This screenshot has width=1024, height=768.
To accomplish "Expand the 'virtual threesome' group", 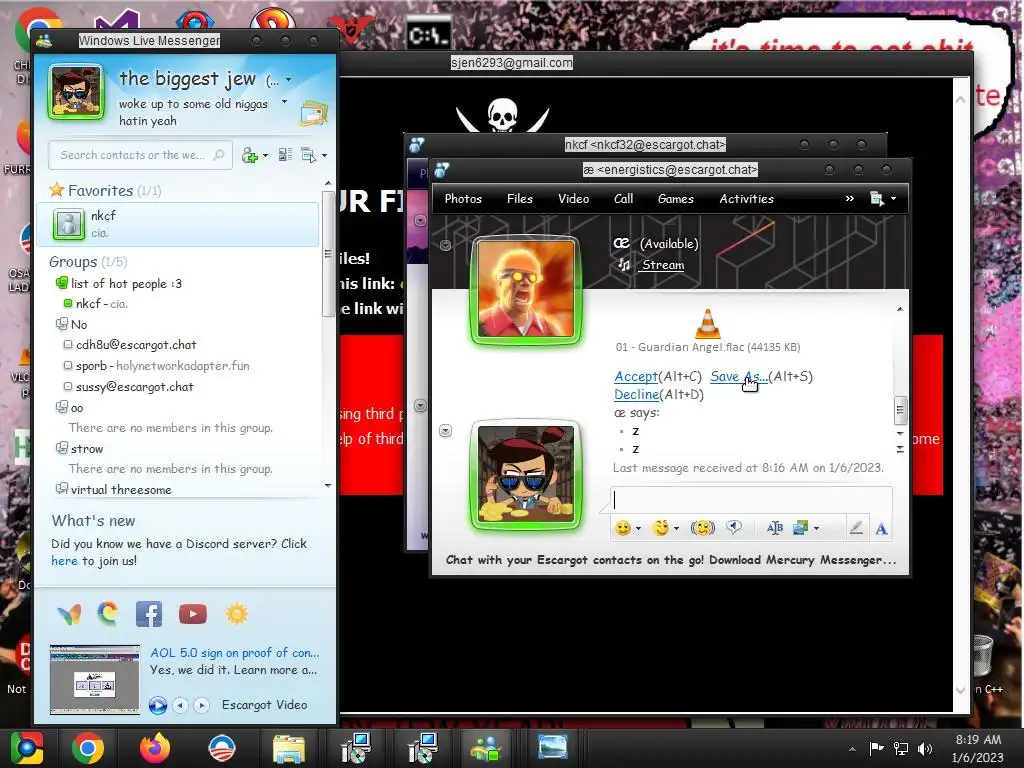I will click(61, 488).
